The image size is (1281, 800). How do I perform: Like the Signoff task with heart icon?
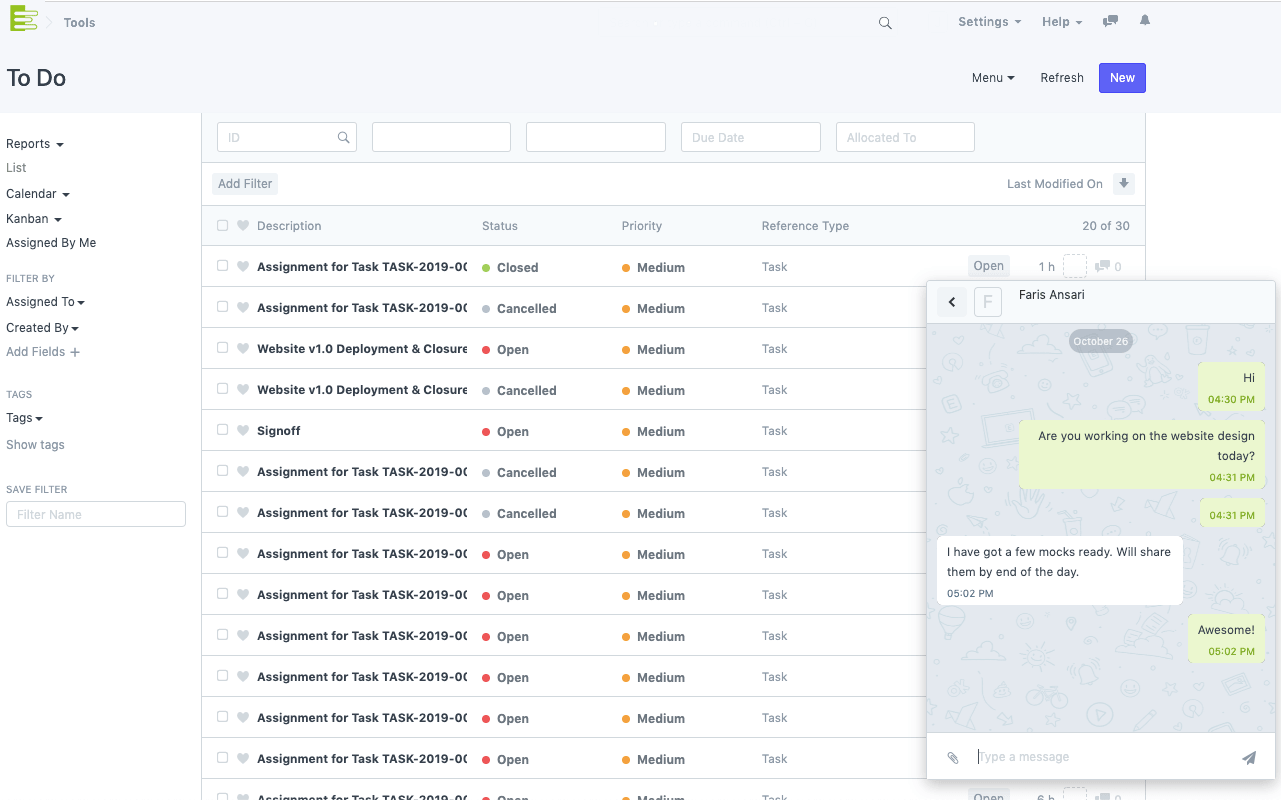point(242,431)
